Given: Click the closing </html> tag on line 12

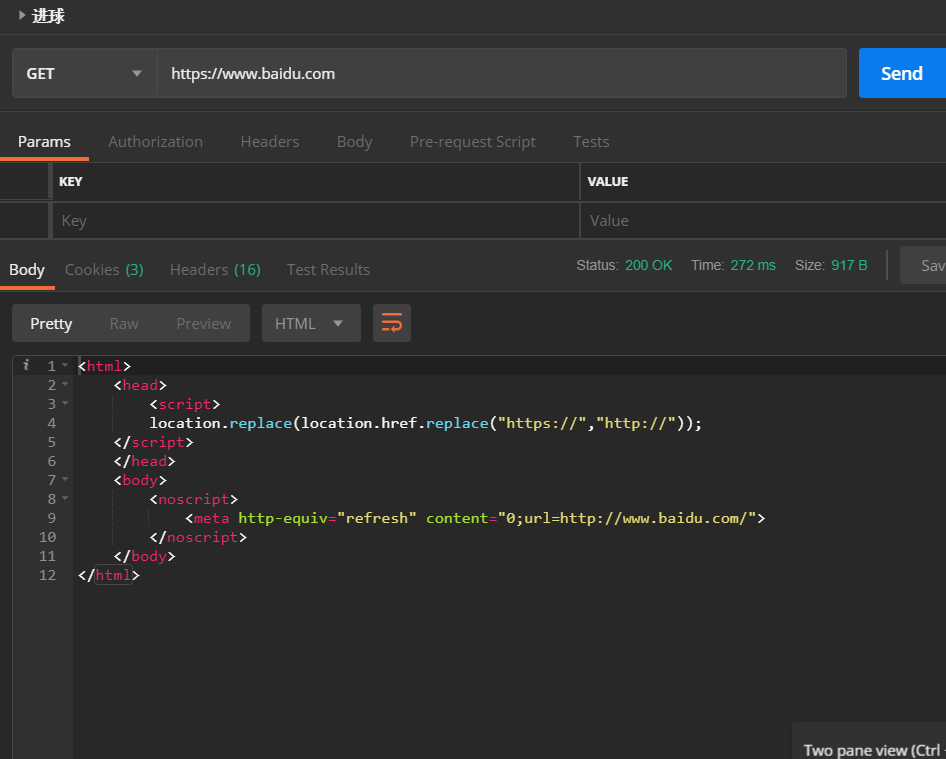Looking at the screenshot, I should 109,575.
